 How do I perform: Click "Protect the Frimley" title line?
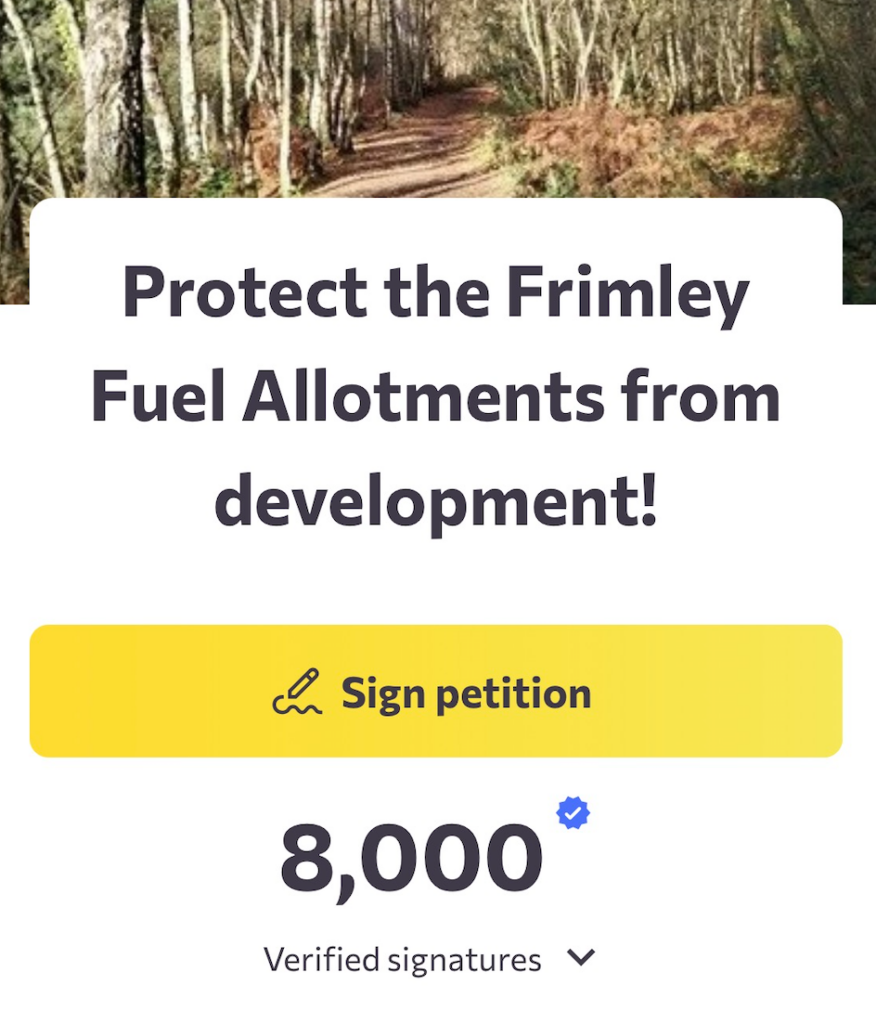pyautogui.click(x=436, y=291)
